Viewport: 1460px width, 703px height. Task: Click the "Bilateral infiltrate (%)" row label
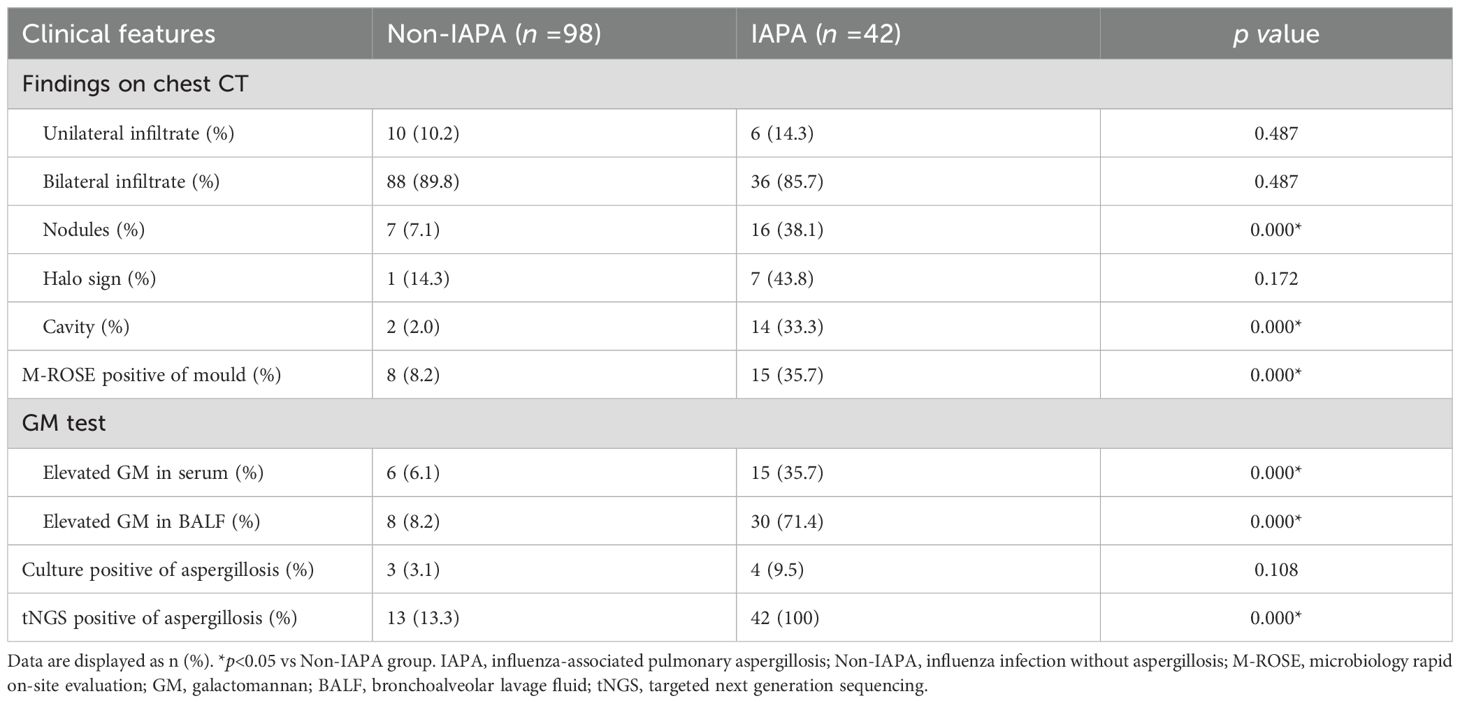click(131, 182)
